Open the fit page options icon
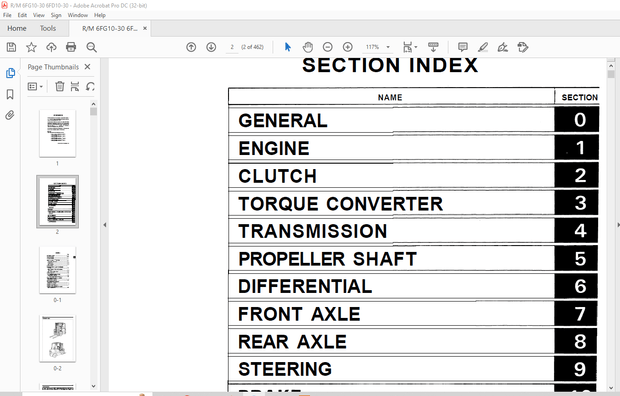This screenshot has width=620, height=396. pos(409,47)
